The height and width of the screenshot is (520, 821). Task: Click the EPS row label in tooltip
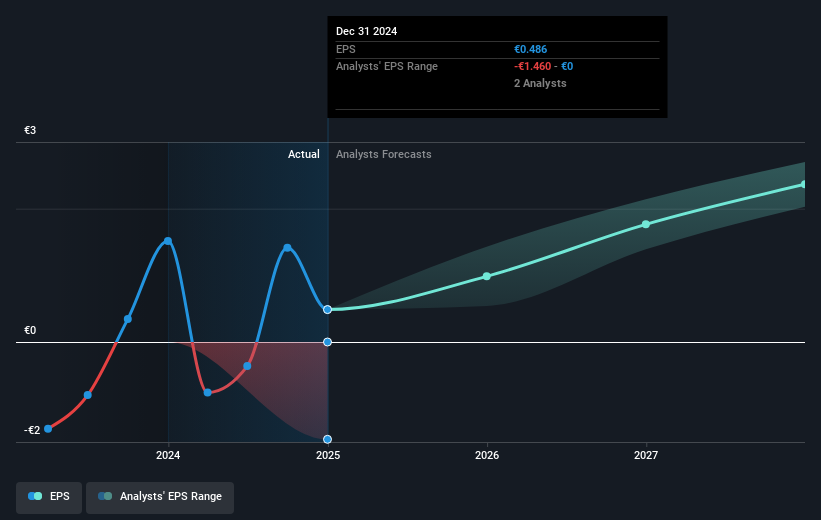pyautogui.click(x=346, y=49)
